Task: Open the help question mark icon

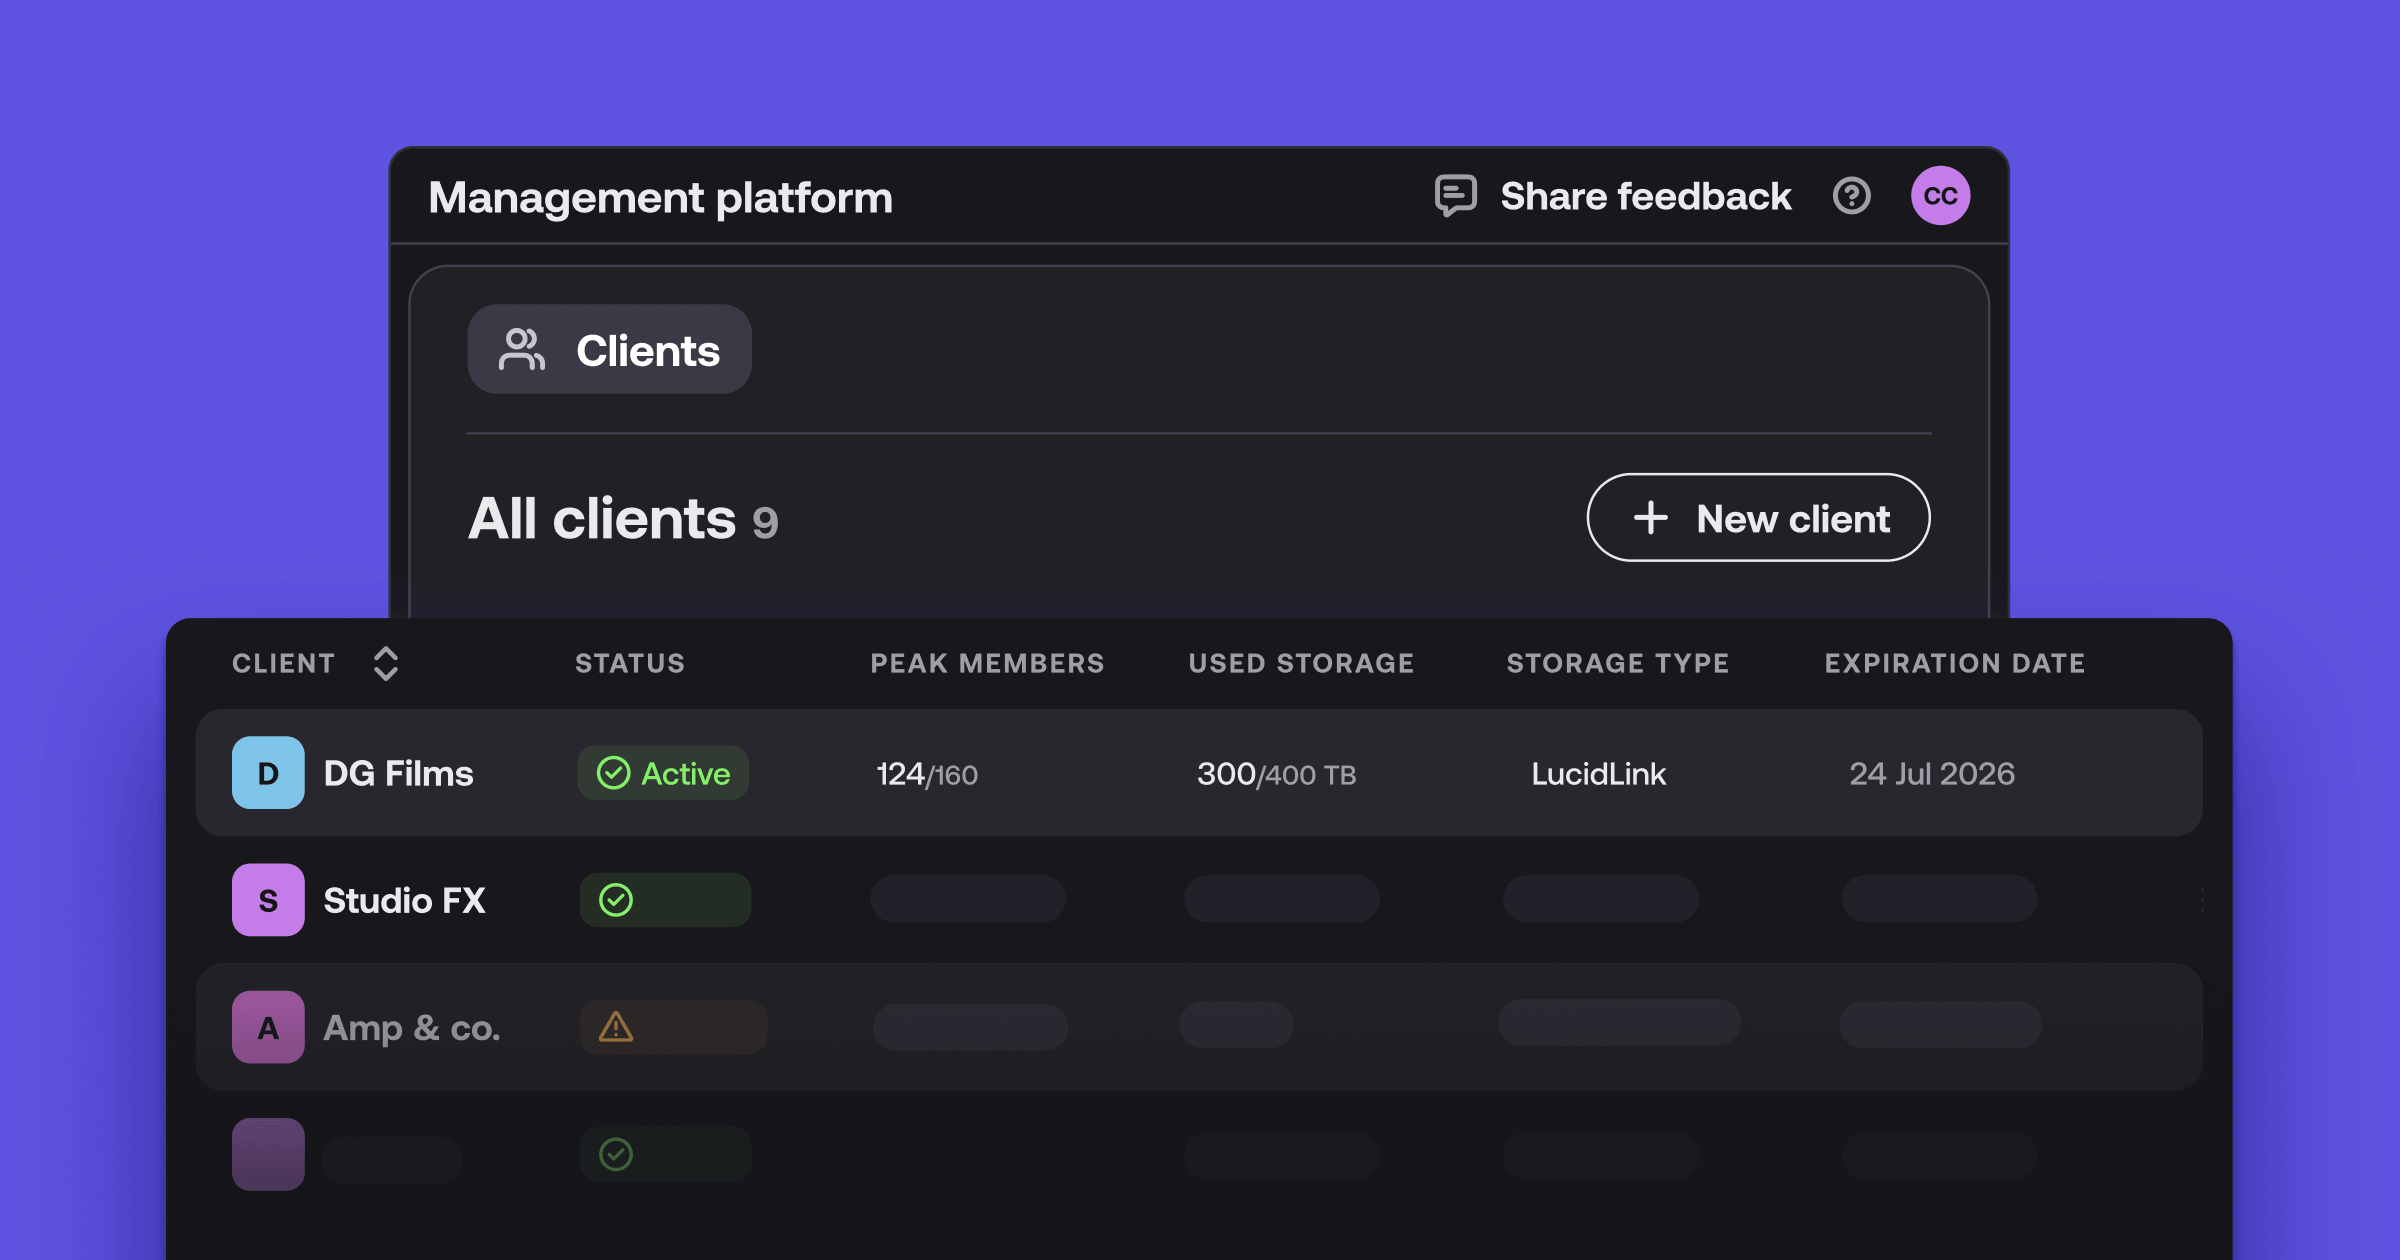Action: pos(1851,195)
